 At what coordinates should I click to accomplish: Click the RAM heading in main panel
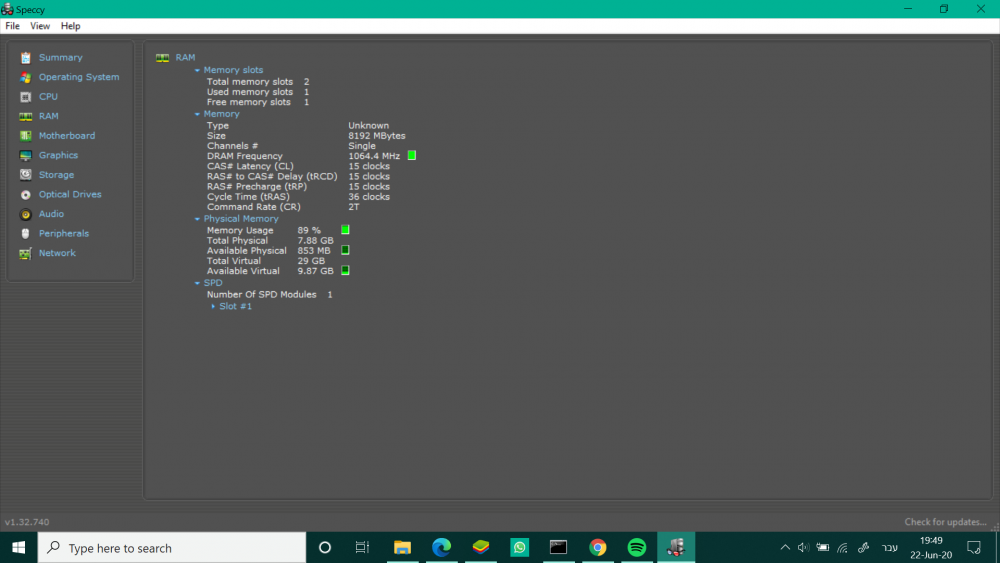click(x=186, y=57)
